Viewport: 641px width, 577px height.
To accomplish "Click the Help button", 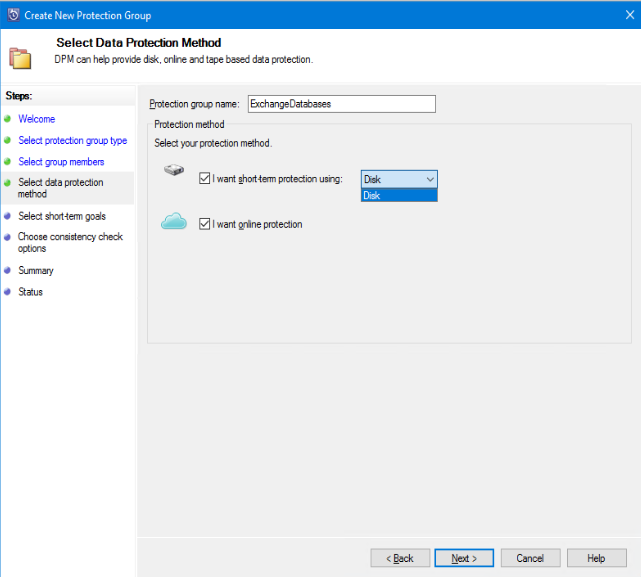I will (596, 558).
